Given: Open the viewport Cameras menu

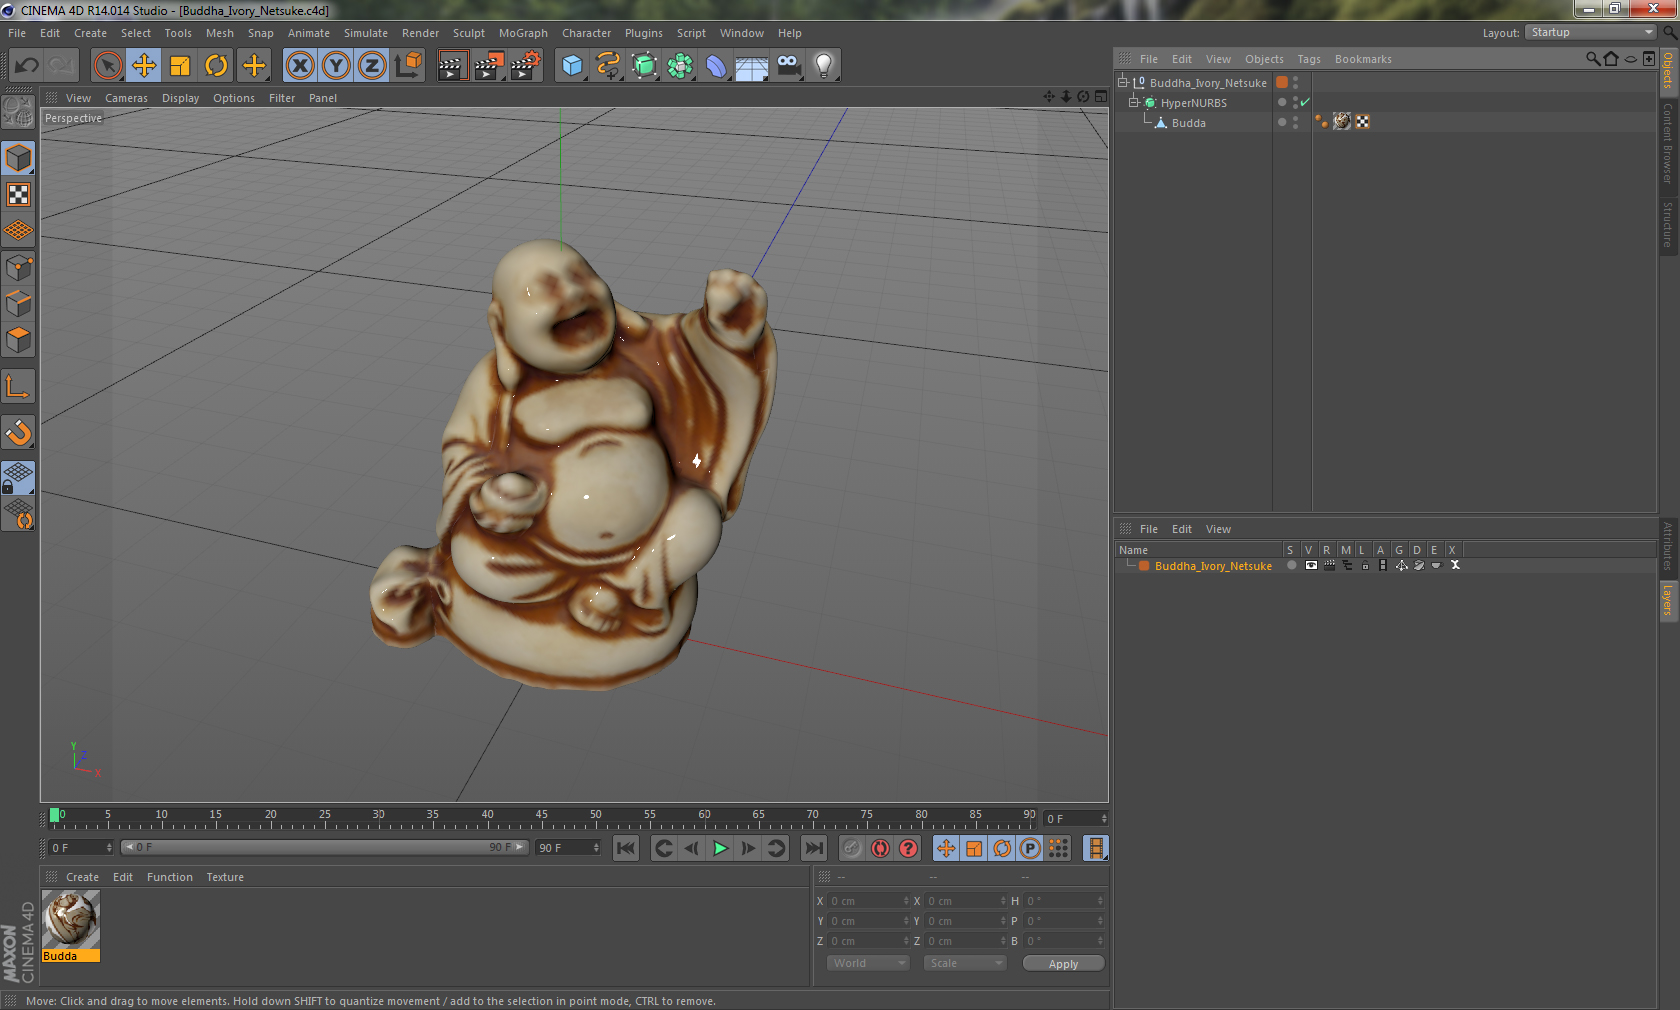Looking at the screenshot, I should (x=126, y=98).
